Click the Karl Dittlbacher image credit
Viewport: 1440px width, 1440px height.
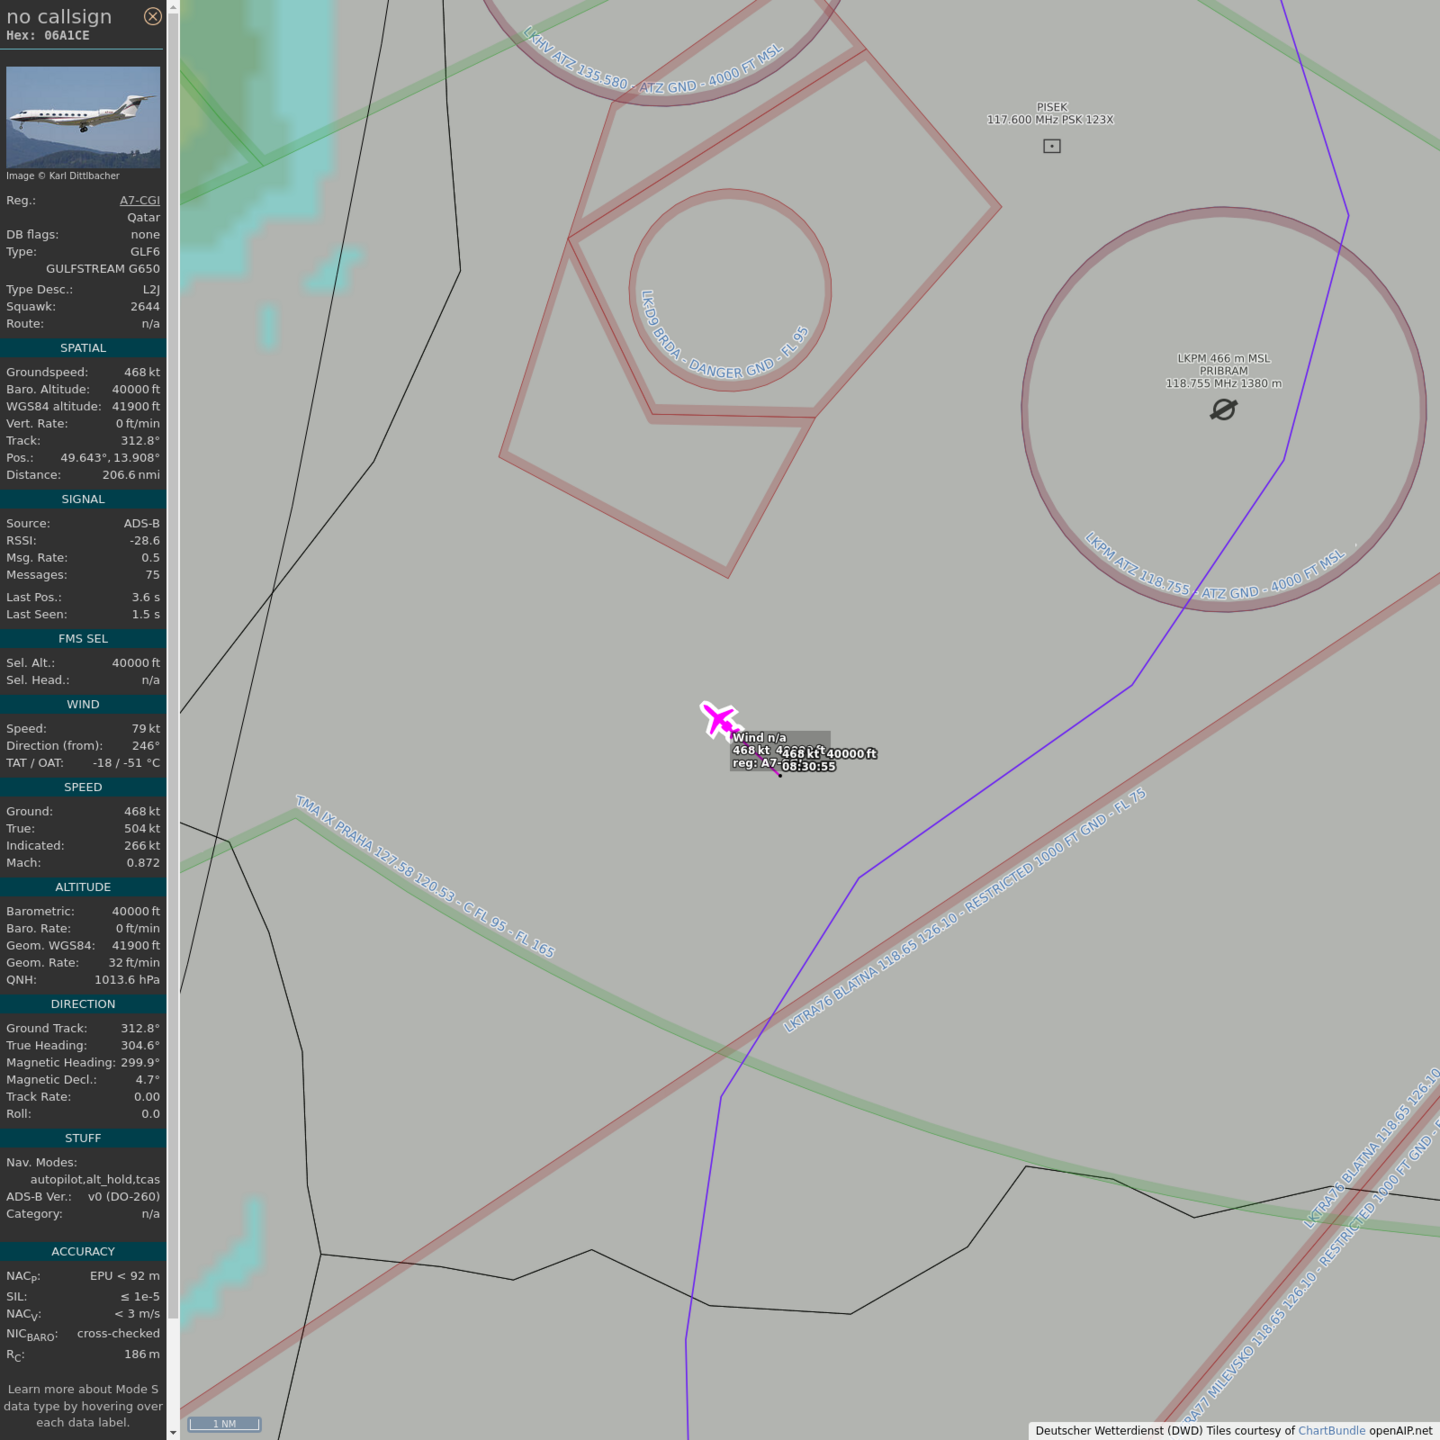tap(63, 176)
